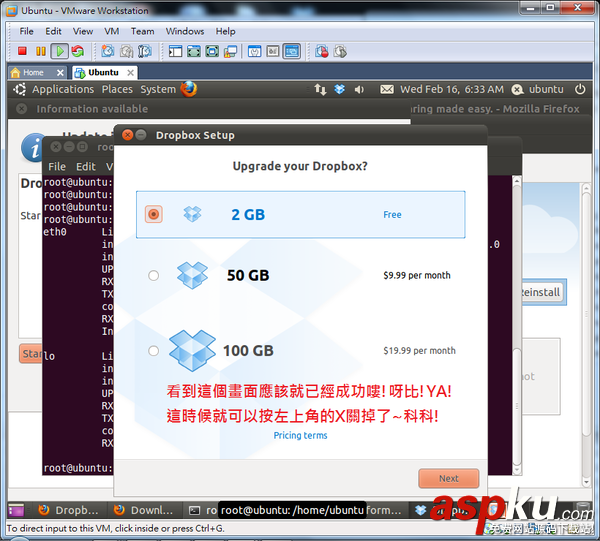Click the power shutdown icon in top panel
Screen dimensions: 600x541
coord(580,89)
